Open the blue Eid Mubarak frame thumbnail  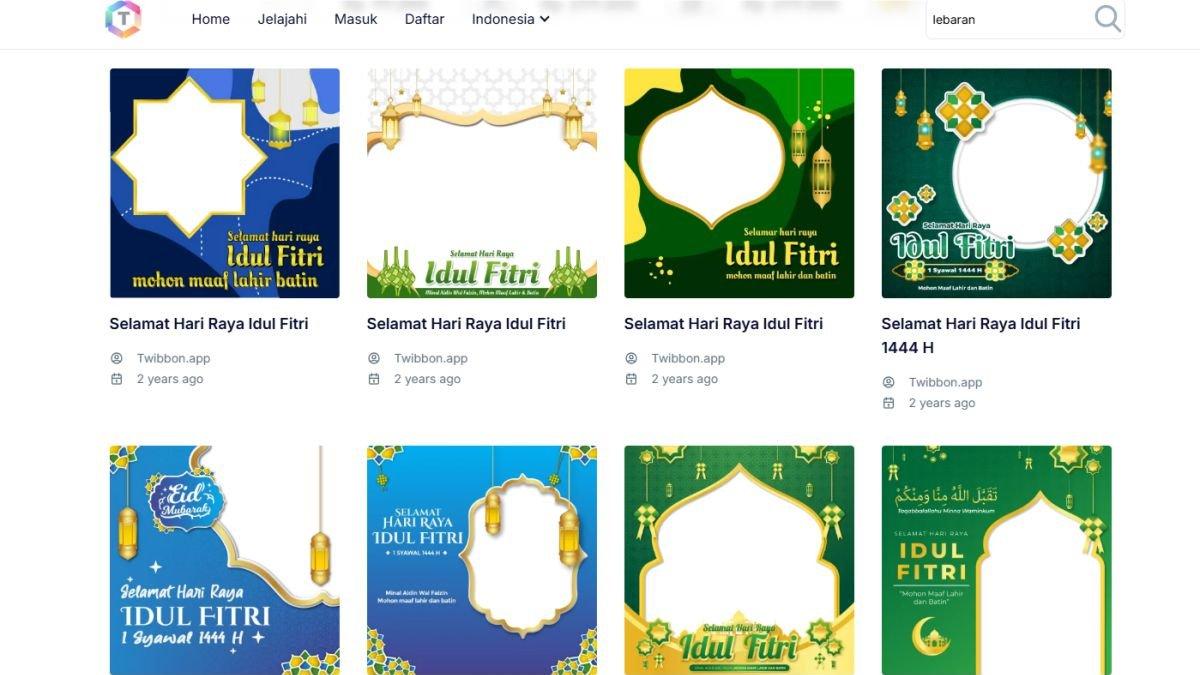pos(225,560)
